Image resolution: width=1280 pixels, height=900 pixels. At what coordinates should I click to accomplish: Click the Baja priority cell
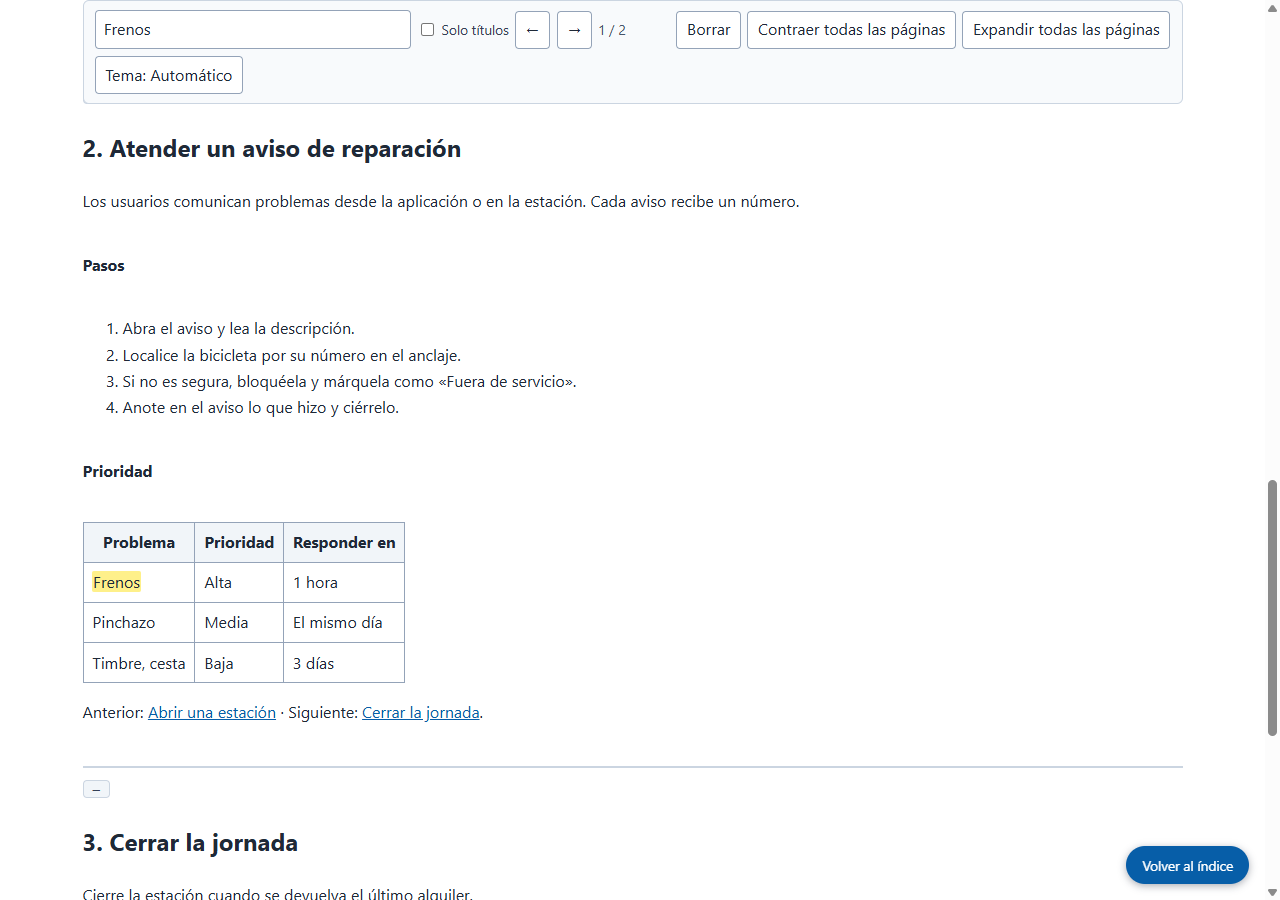pyautogui.click(x=239, y=663)
